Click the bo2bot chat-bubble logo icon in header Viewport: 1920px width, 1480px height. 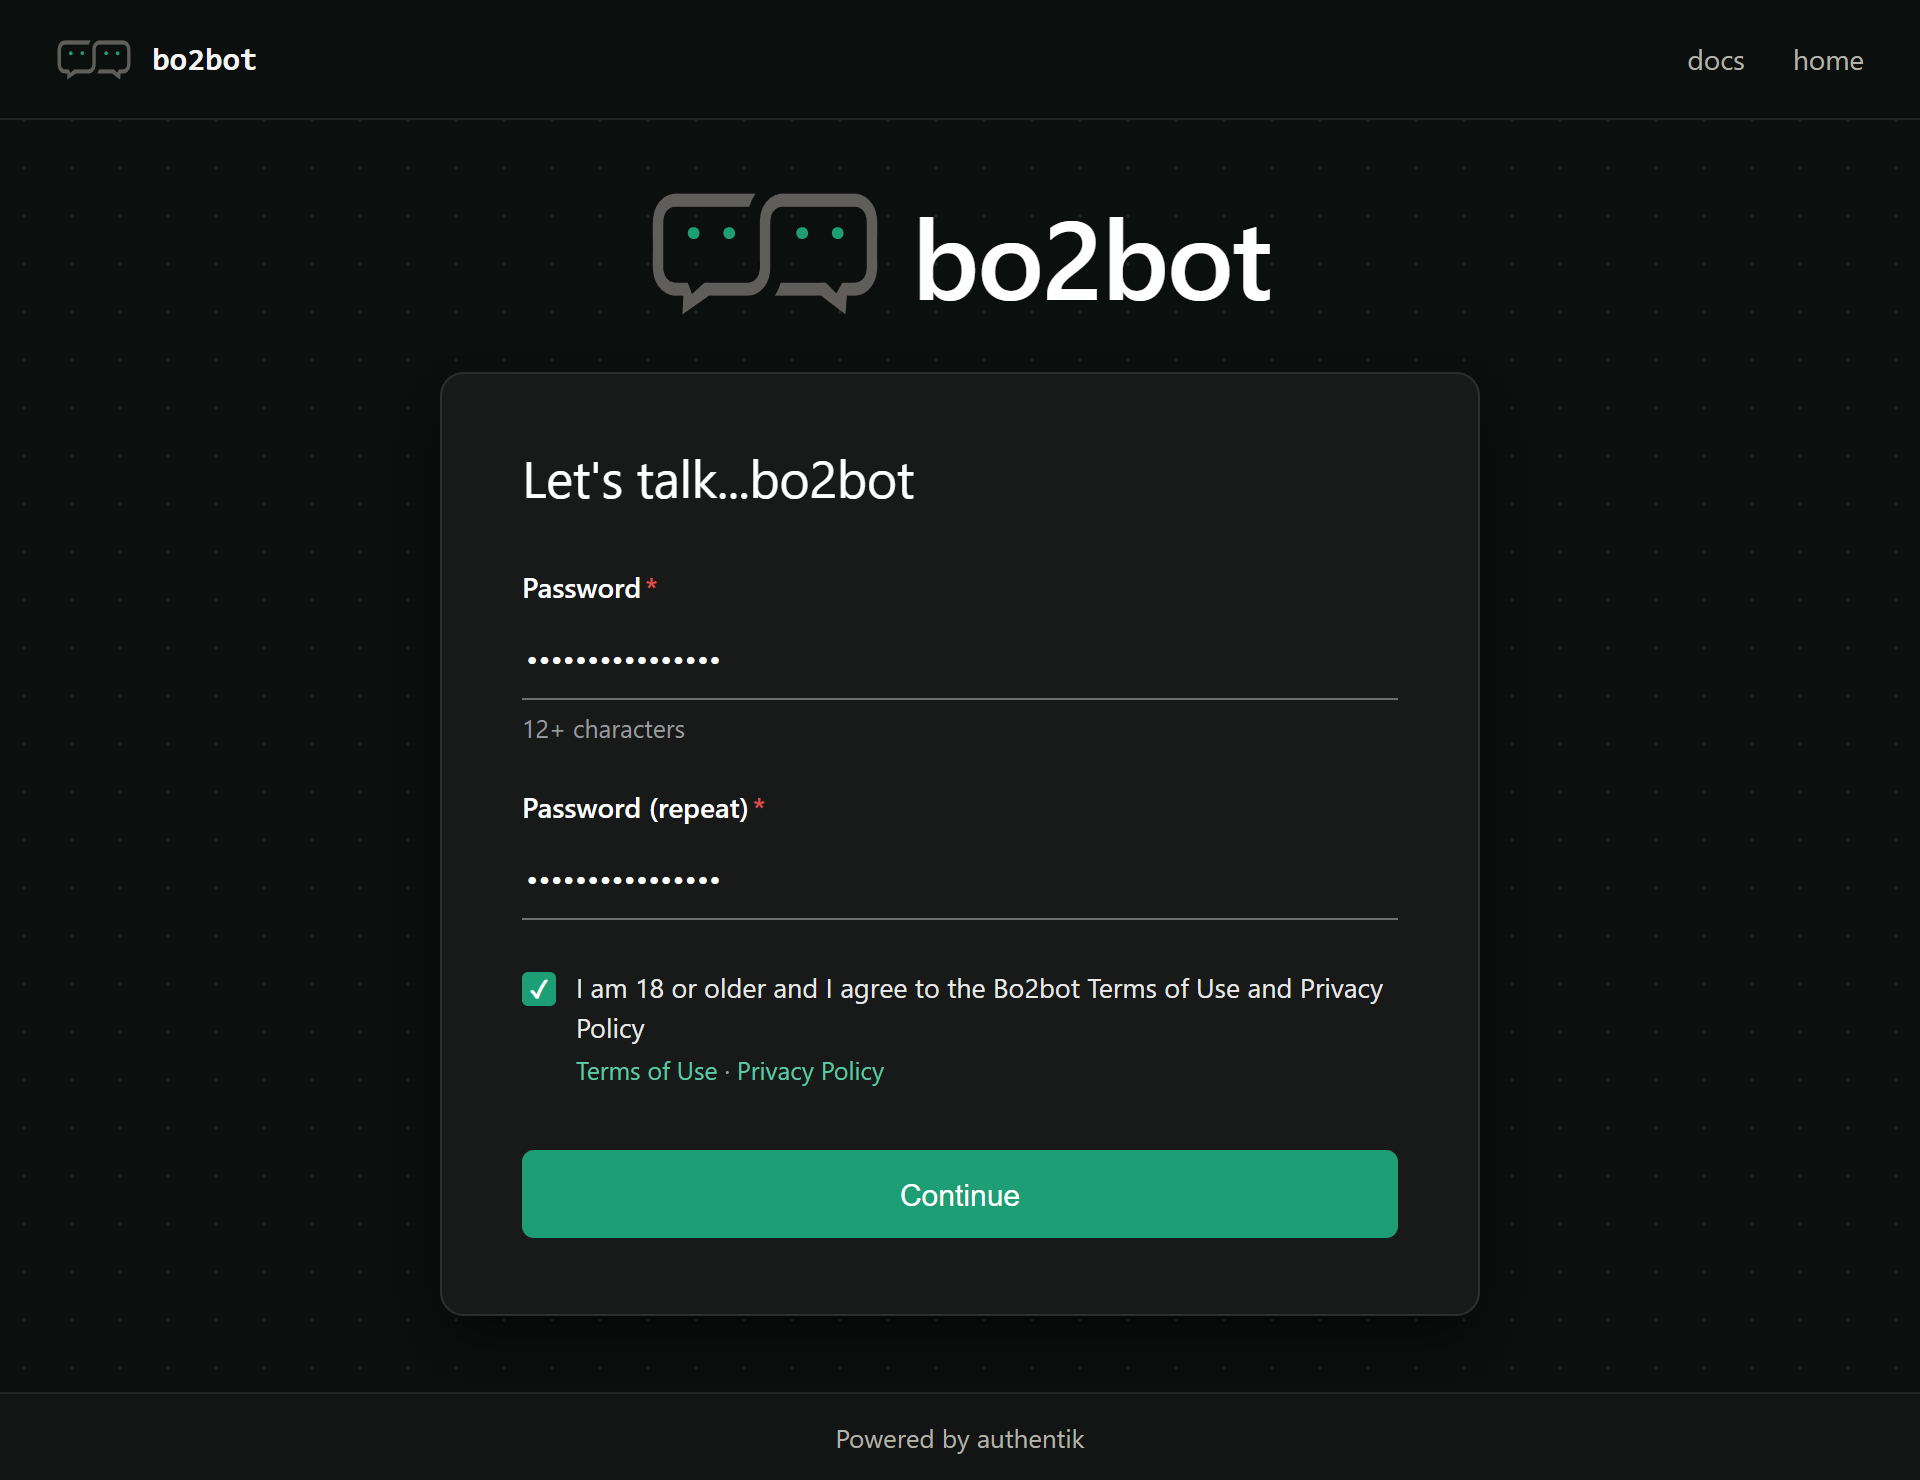[x=94, y=60]
